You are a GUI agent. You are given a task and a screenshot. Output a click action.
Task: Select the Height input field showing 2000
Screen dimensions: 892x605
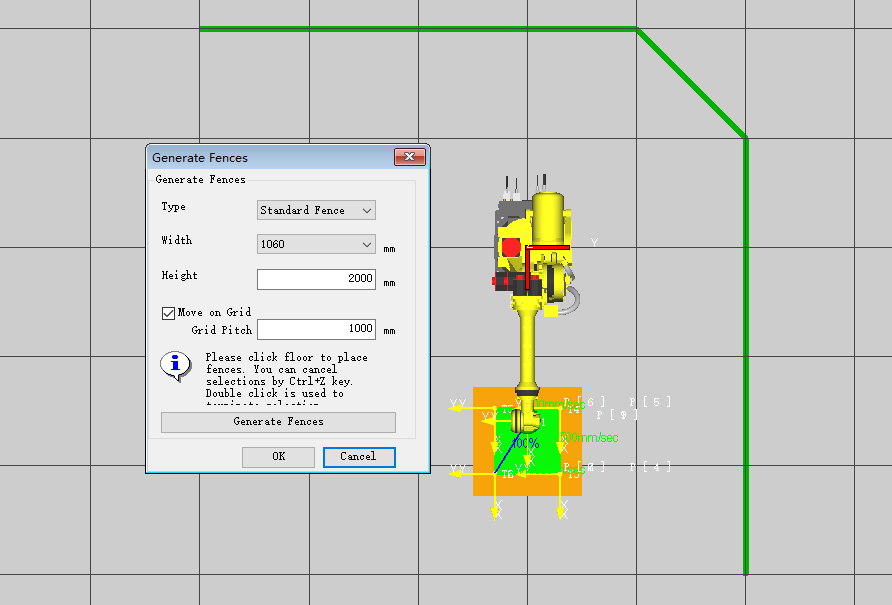click(316, 278)
